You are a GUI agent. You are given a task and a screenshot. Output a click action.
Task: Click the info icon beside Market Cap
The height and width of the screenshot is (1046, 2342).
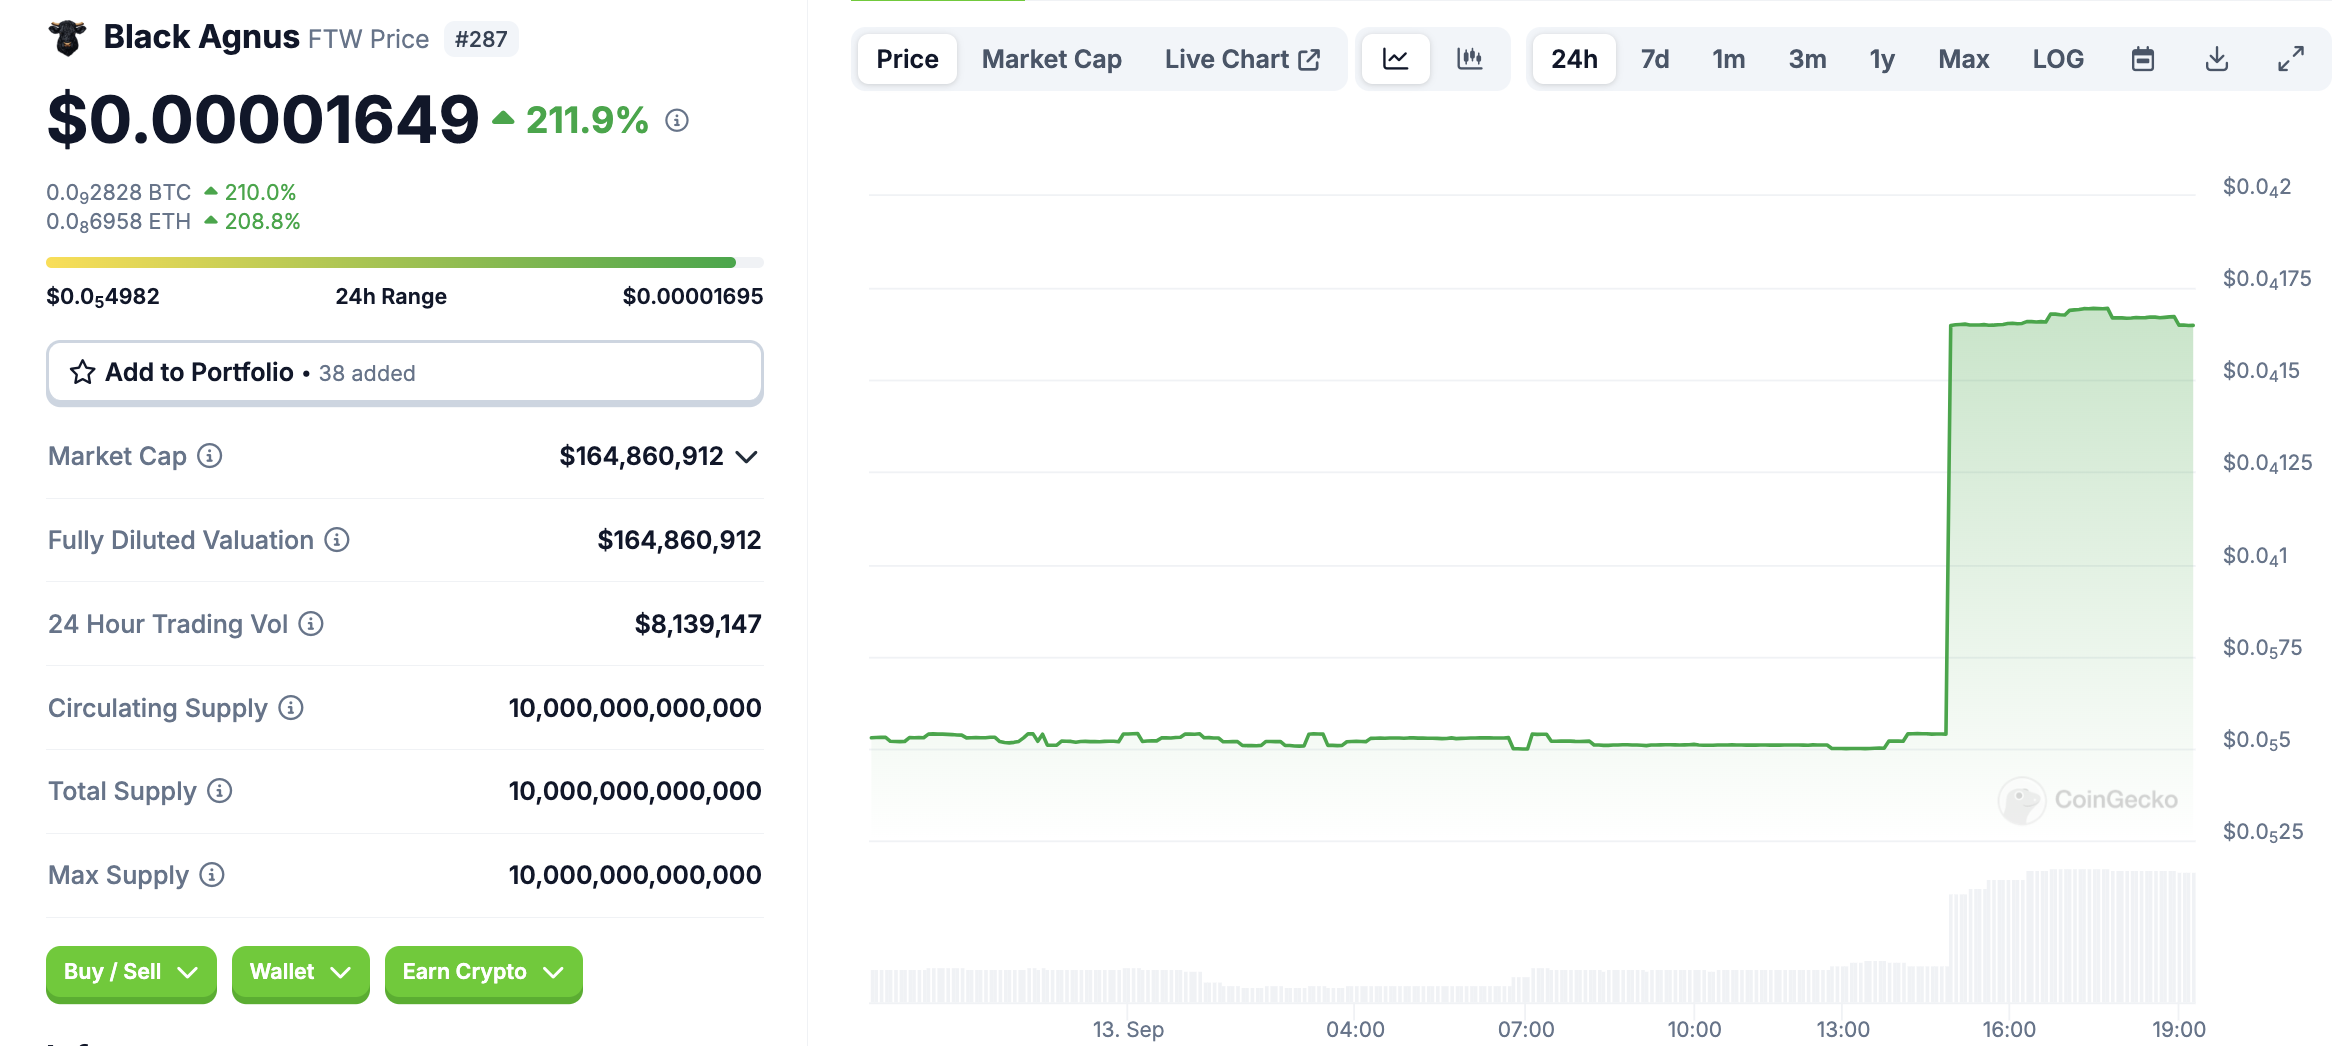click(x=210, y=456)
